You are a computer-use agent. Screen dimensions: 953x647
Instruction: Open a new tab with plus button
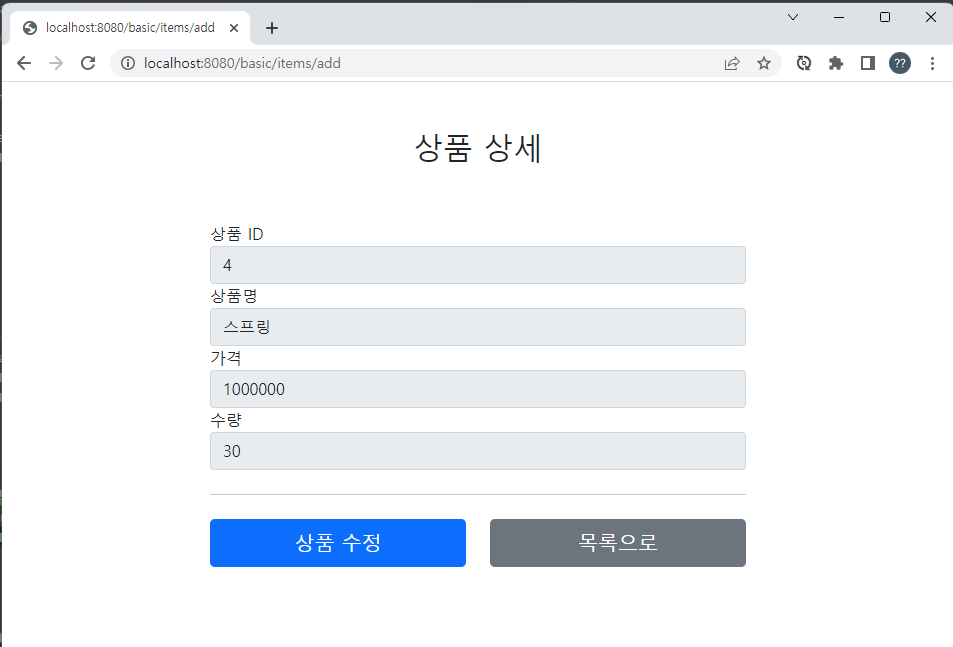272,28
